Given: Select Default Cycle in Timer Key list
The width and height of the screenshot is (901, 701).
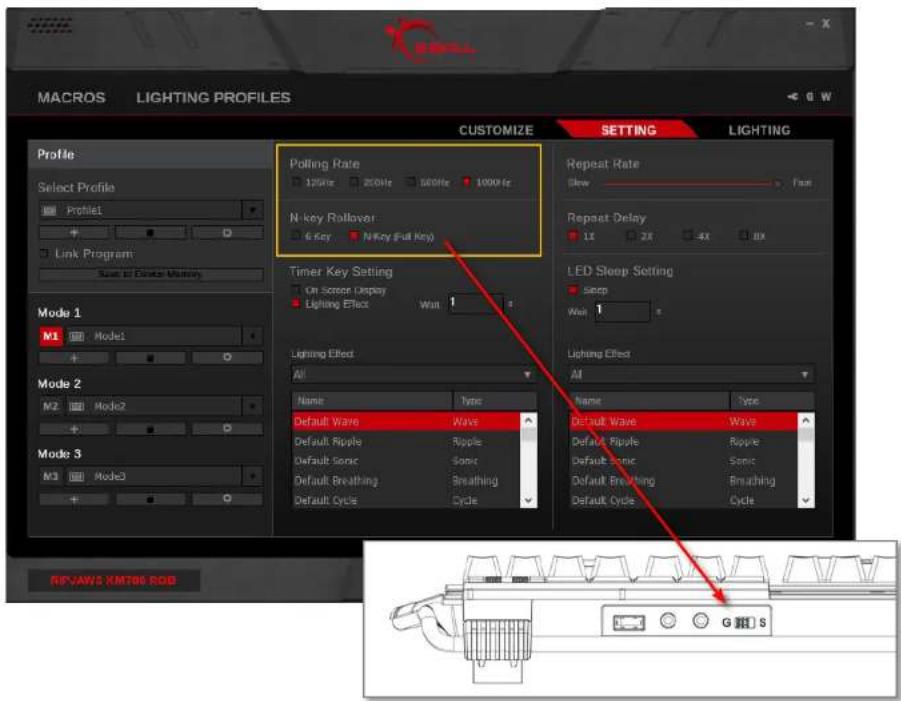Looking at the screenshot, I should (406, 500).
